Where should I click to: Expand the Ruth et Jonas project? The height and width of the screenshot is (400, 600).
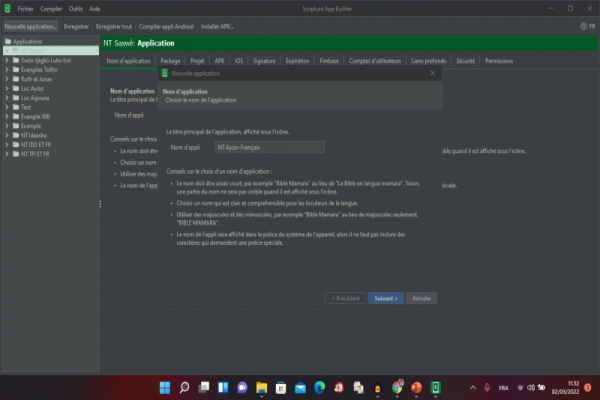pos(7,80)
